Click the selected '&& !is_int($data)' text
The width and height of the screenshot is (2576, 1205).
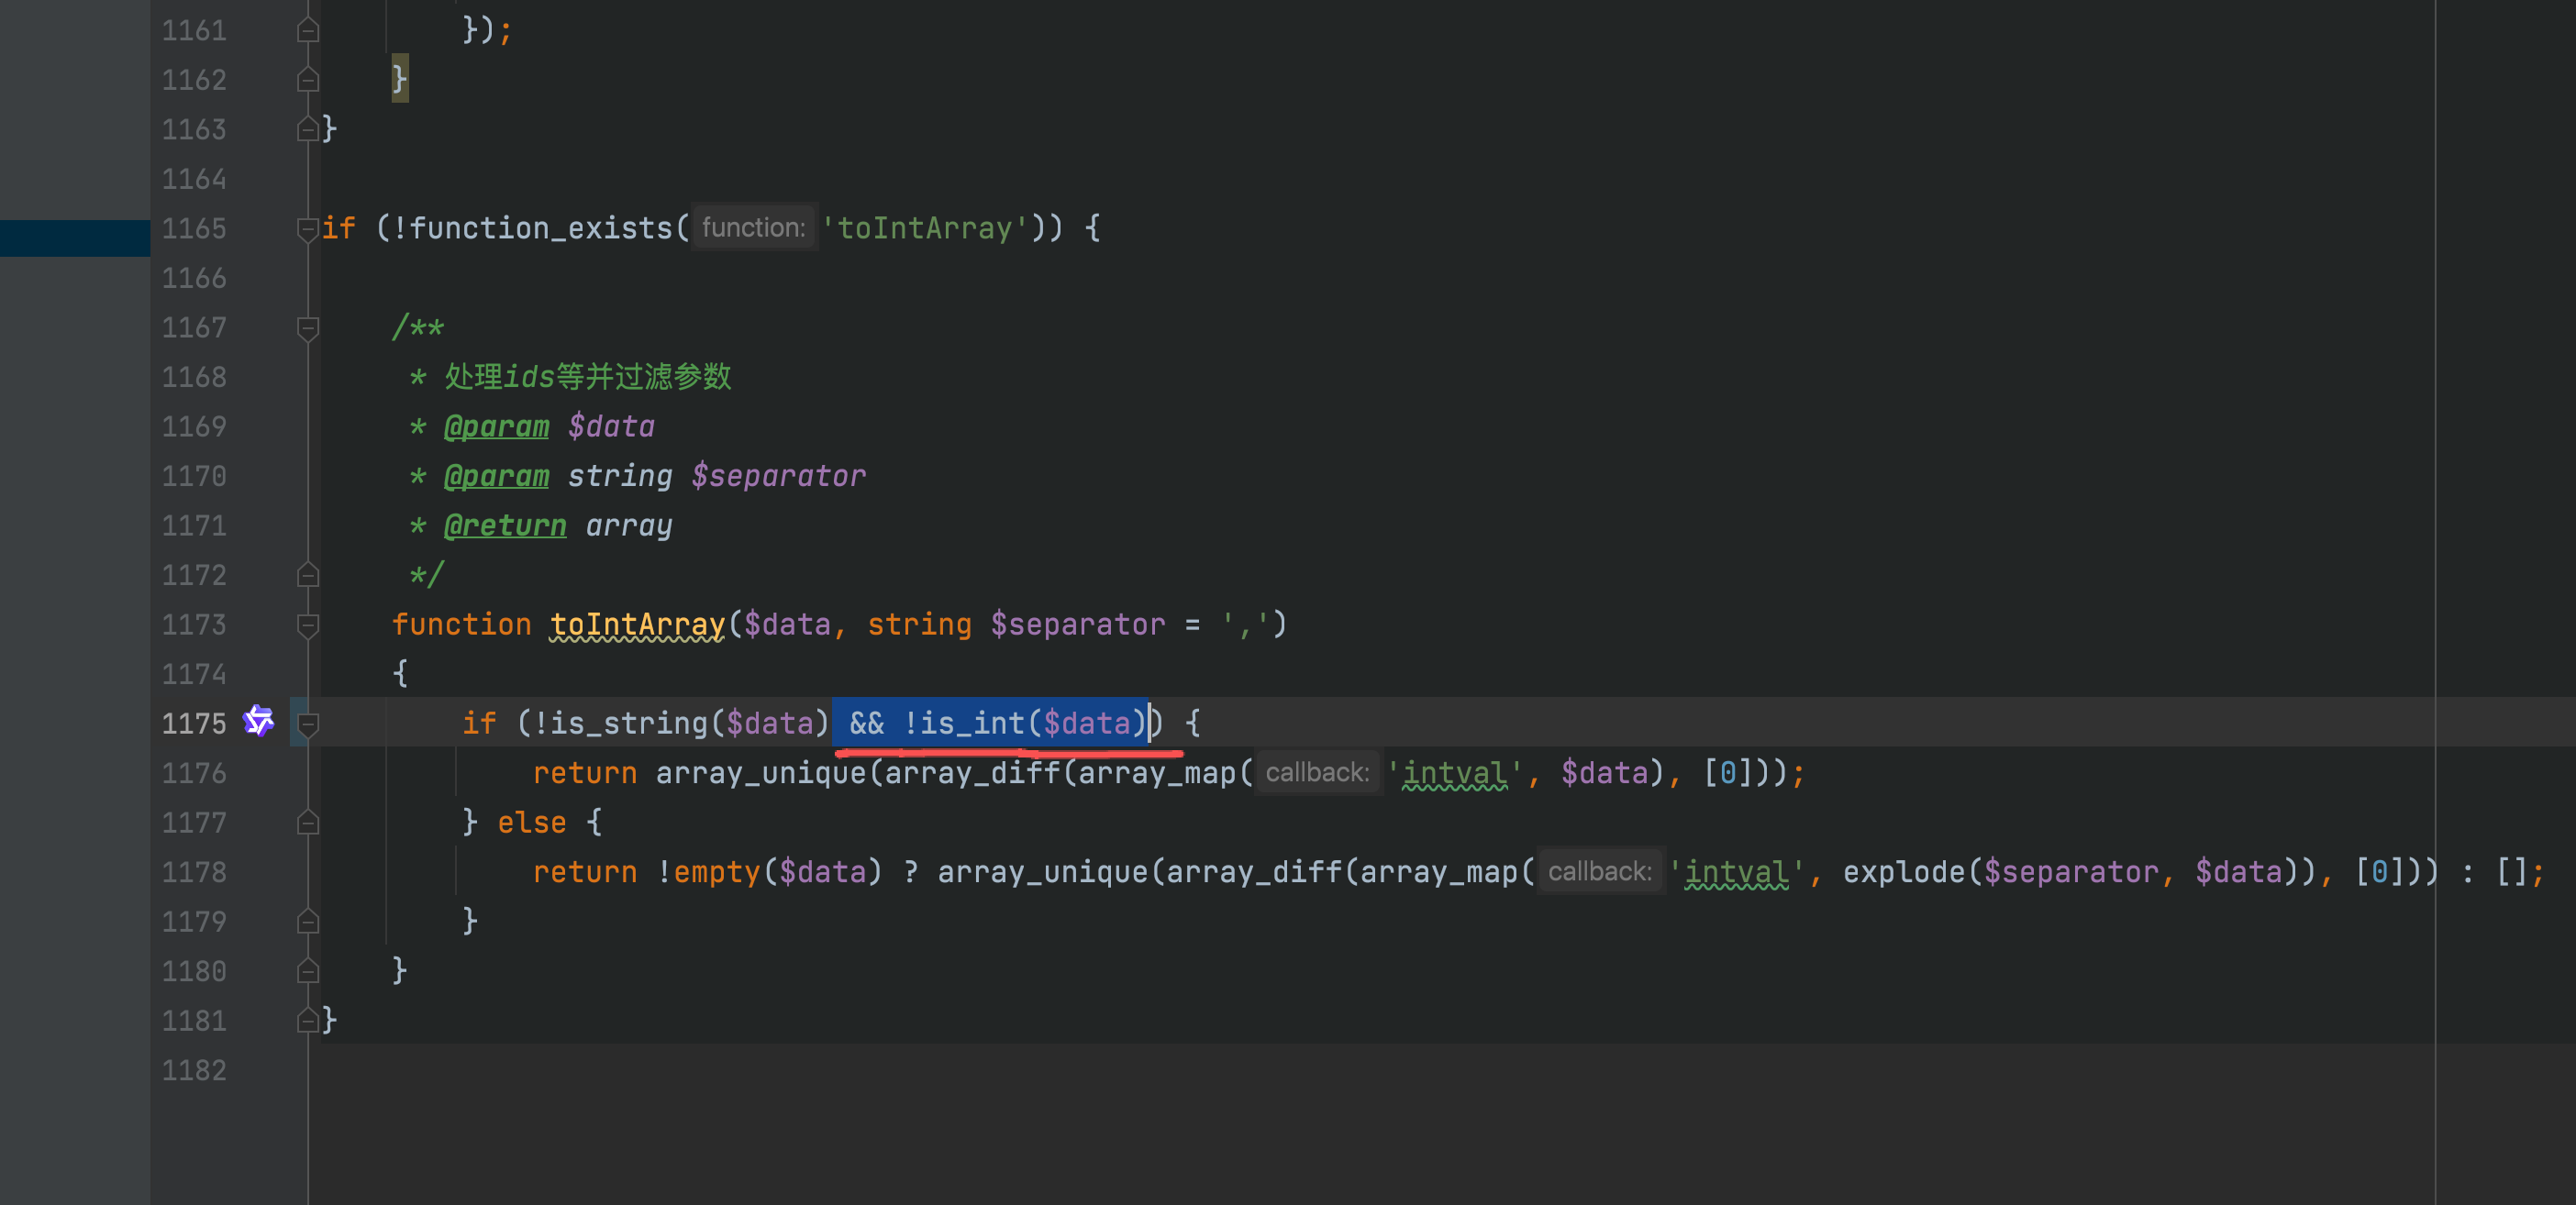click(x=990, y=723)
